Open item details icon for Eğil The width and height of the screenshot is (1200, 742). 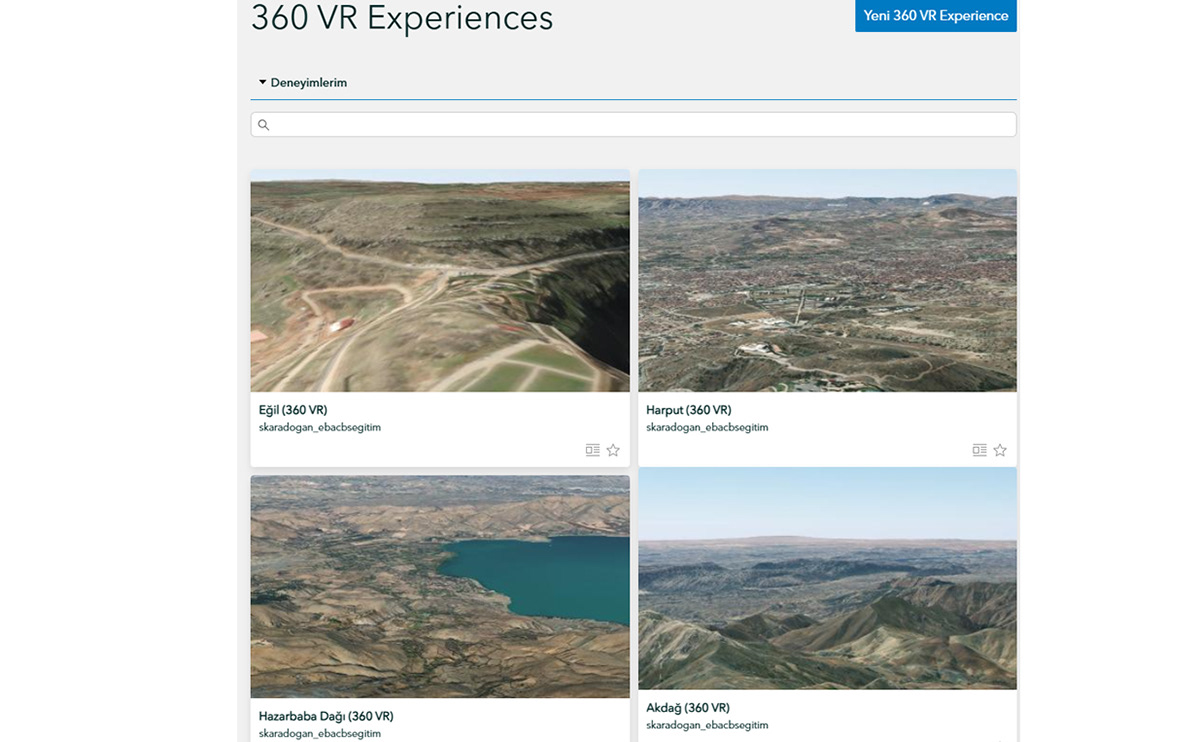[593, 450]
